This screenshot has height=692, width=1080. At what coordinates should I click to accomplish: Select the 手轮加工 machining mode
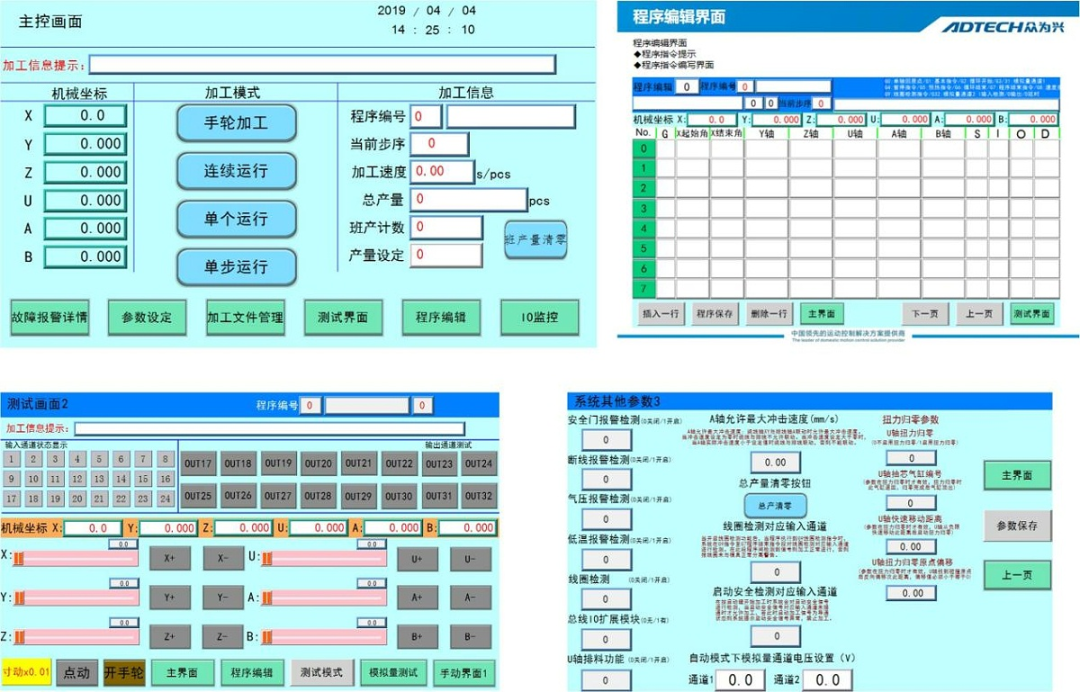(x=236, y=123)
